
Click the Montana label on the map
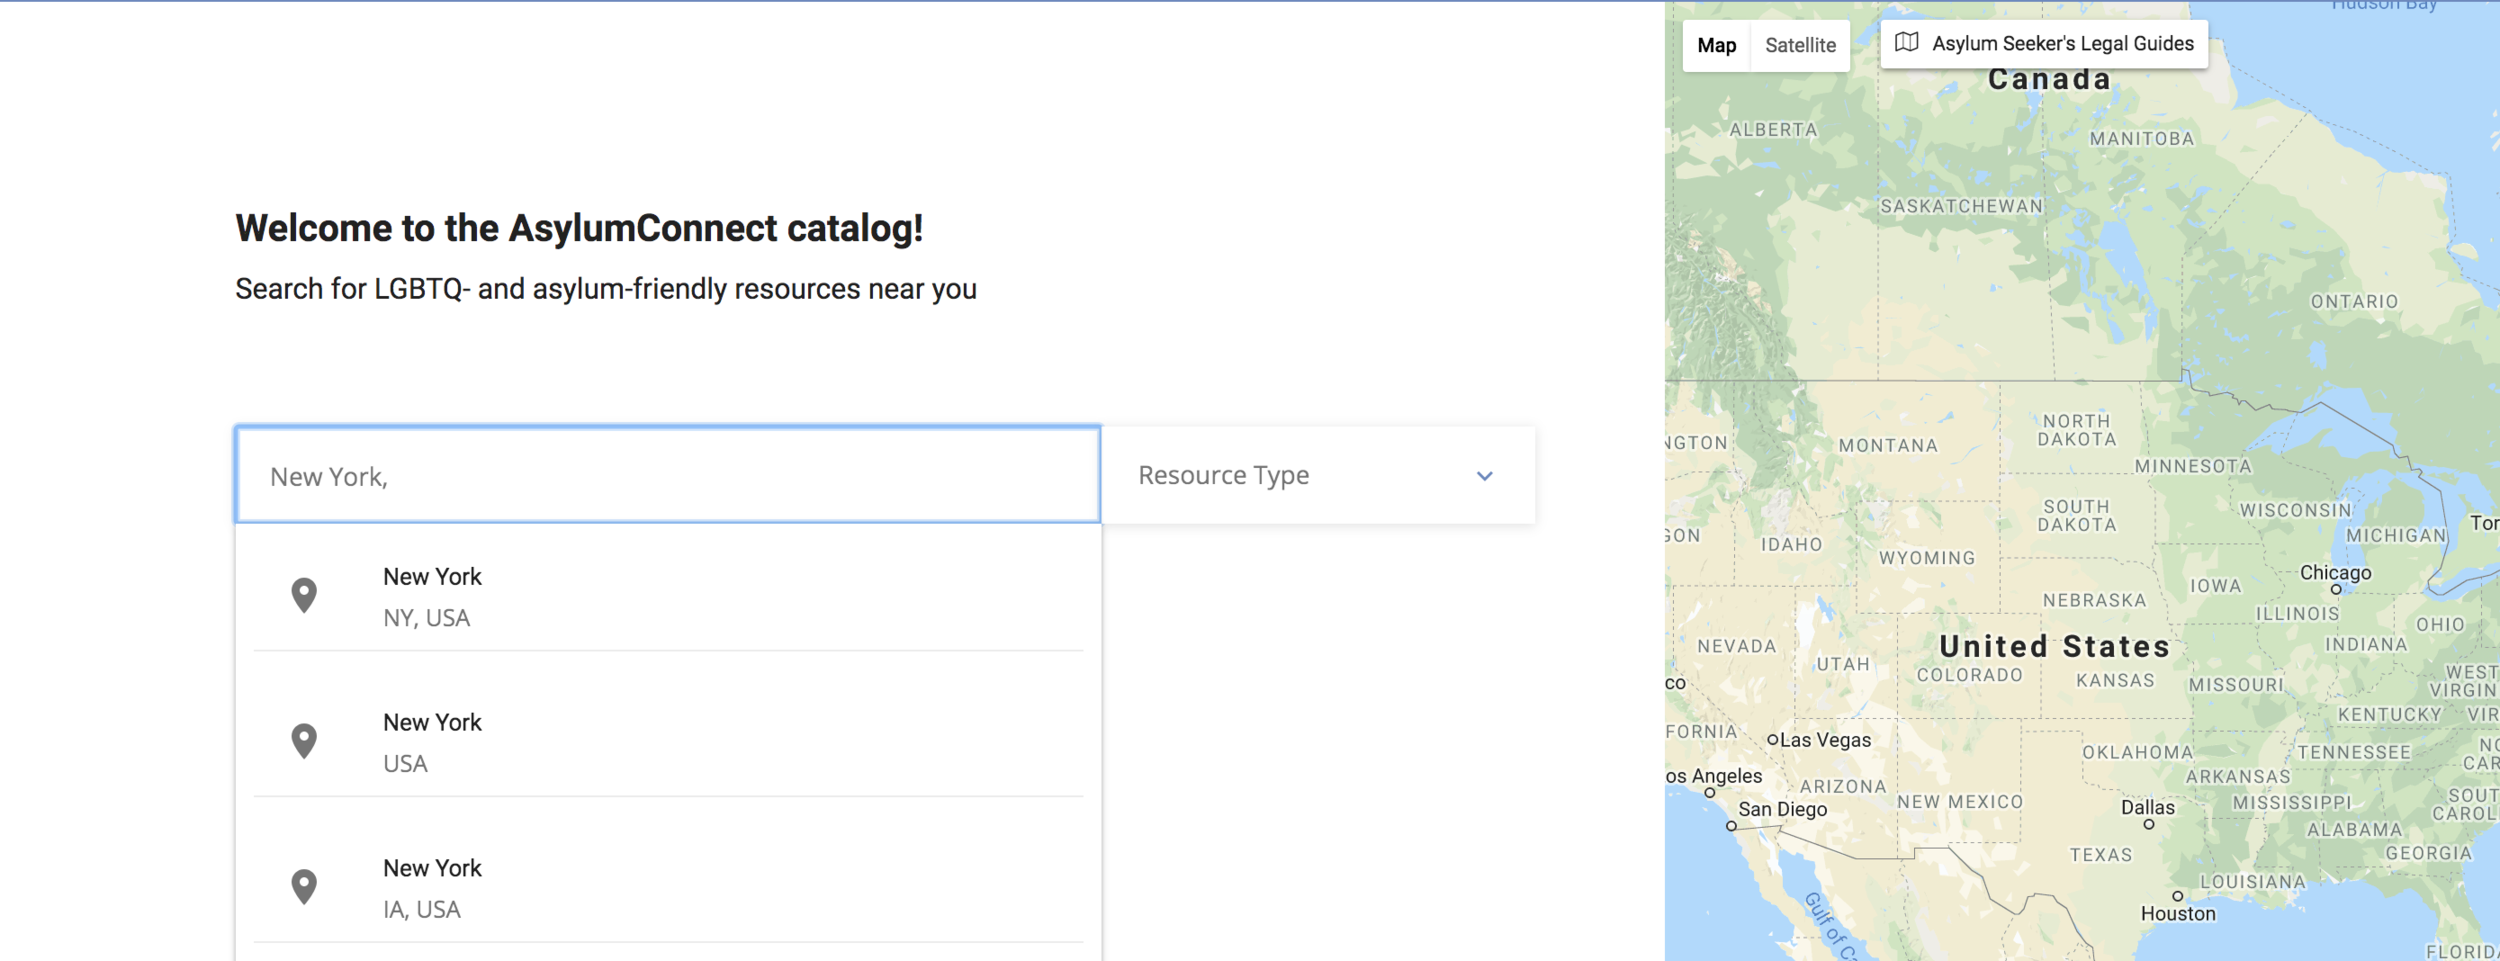(x=1888, y=446)
